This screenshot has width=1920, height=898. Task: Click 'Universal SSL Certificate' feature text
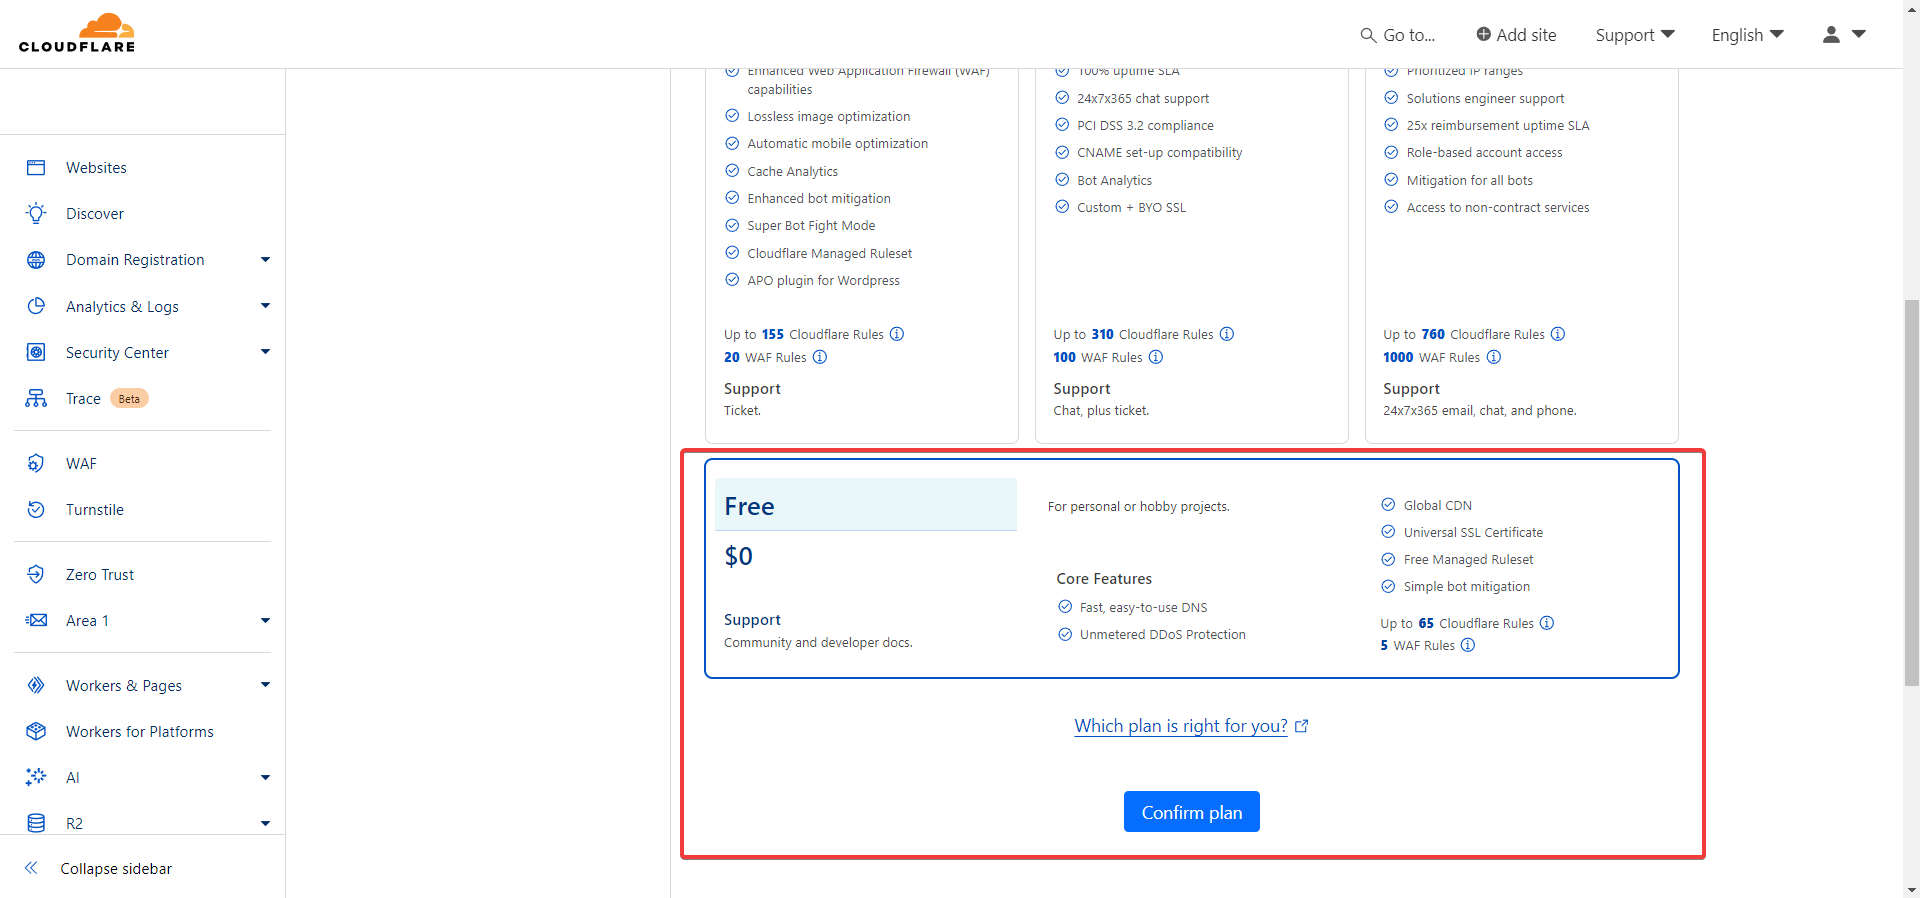1473,532
